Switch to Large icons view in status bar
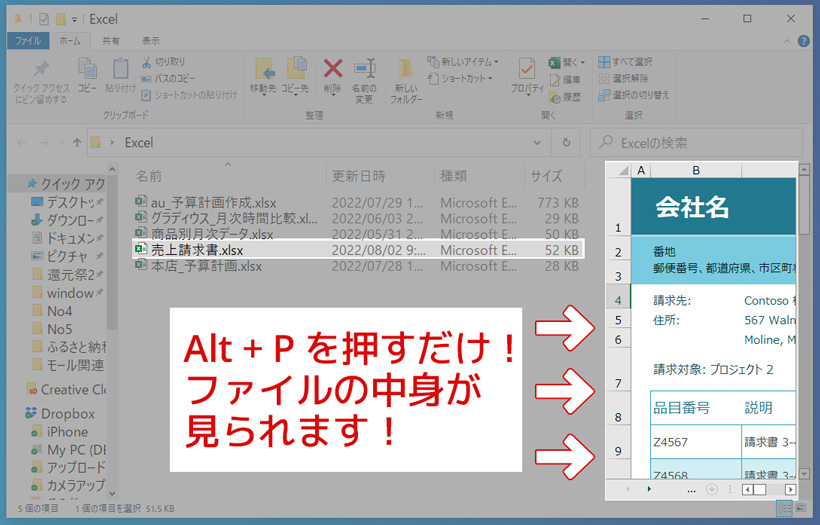 pos(801,508)
